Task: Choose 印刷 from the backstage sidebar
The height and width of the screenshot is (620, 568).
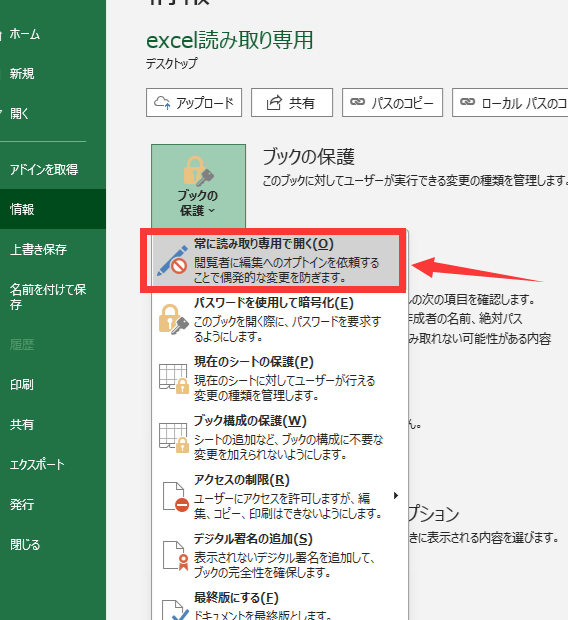Action: point(52,384)
